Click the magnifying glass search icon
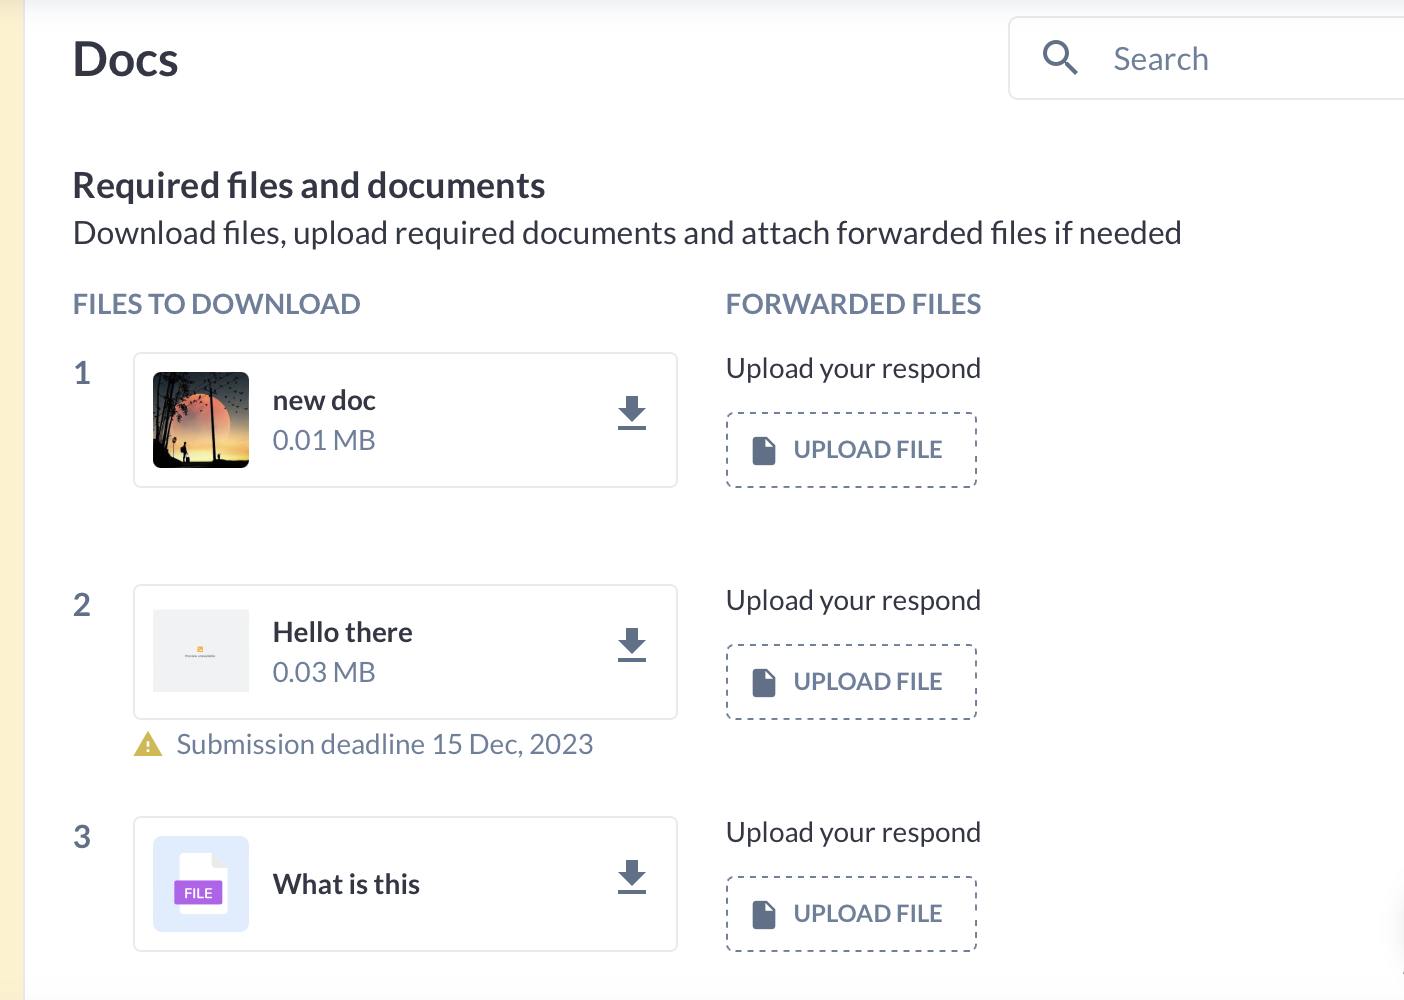The height and width of the screenshot is (1000, 1404). [x=1060, y=58]
